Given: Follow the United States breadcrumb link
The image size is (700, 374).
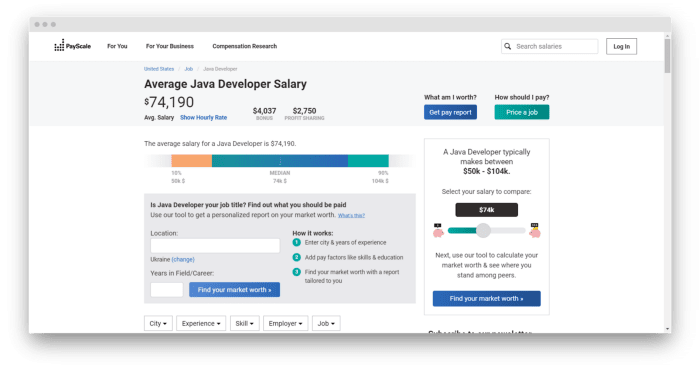Looking at the screenshot, I should (159, 69).
